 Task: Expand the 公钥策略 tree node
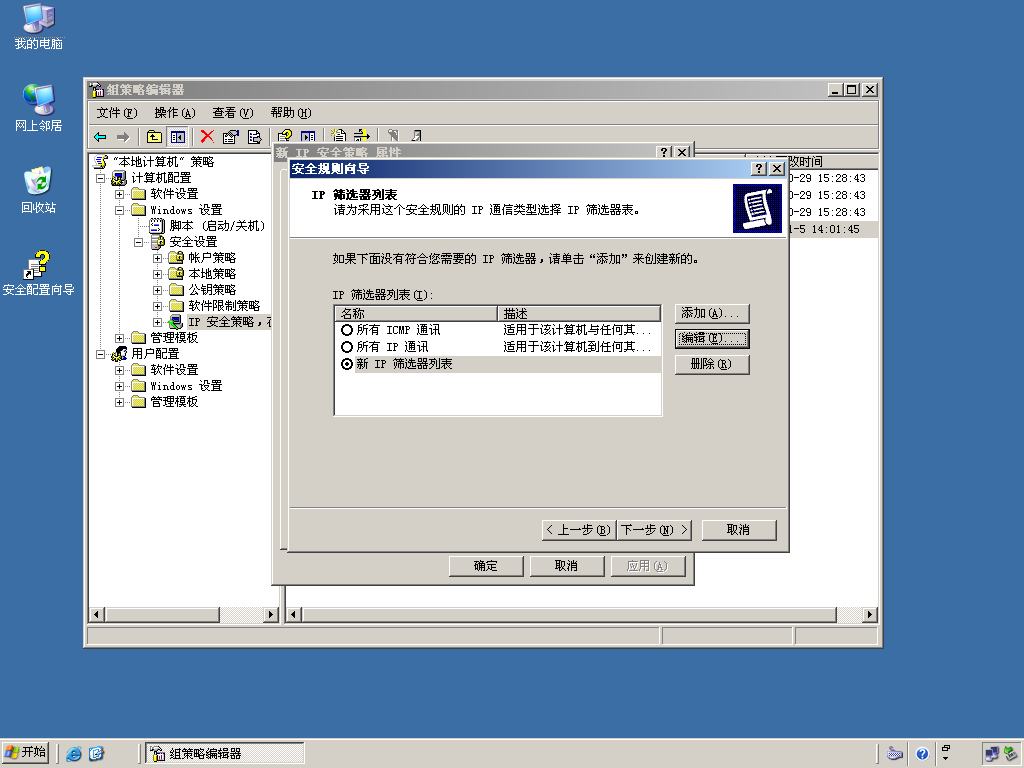pyautogui.click(x=157, y=290)
